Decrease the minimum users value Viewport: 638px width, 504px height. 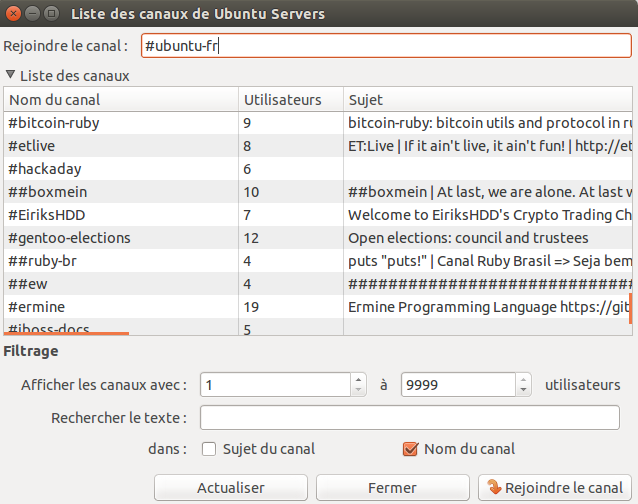pyautogui.click(x=358, y=390)
